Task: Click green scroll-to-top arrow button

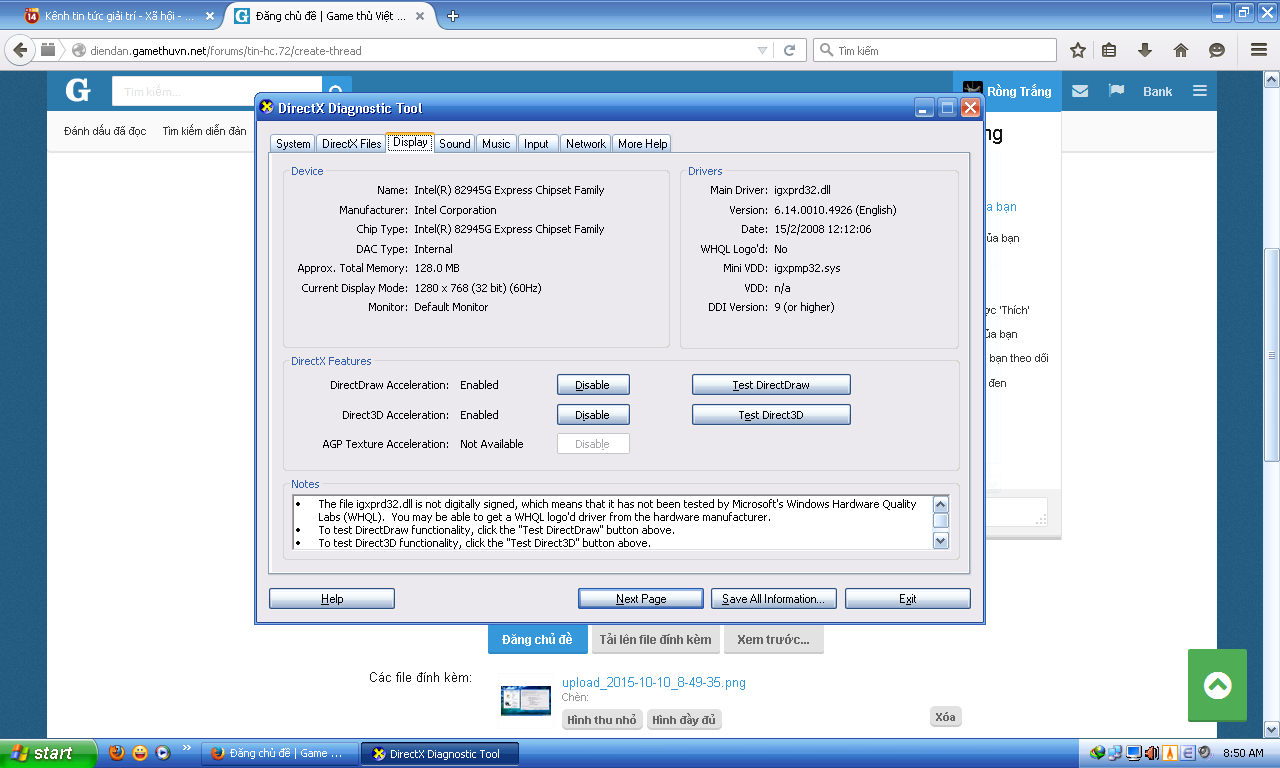Action: pos(1217,685)
